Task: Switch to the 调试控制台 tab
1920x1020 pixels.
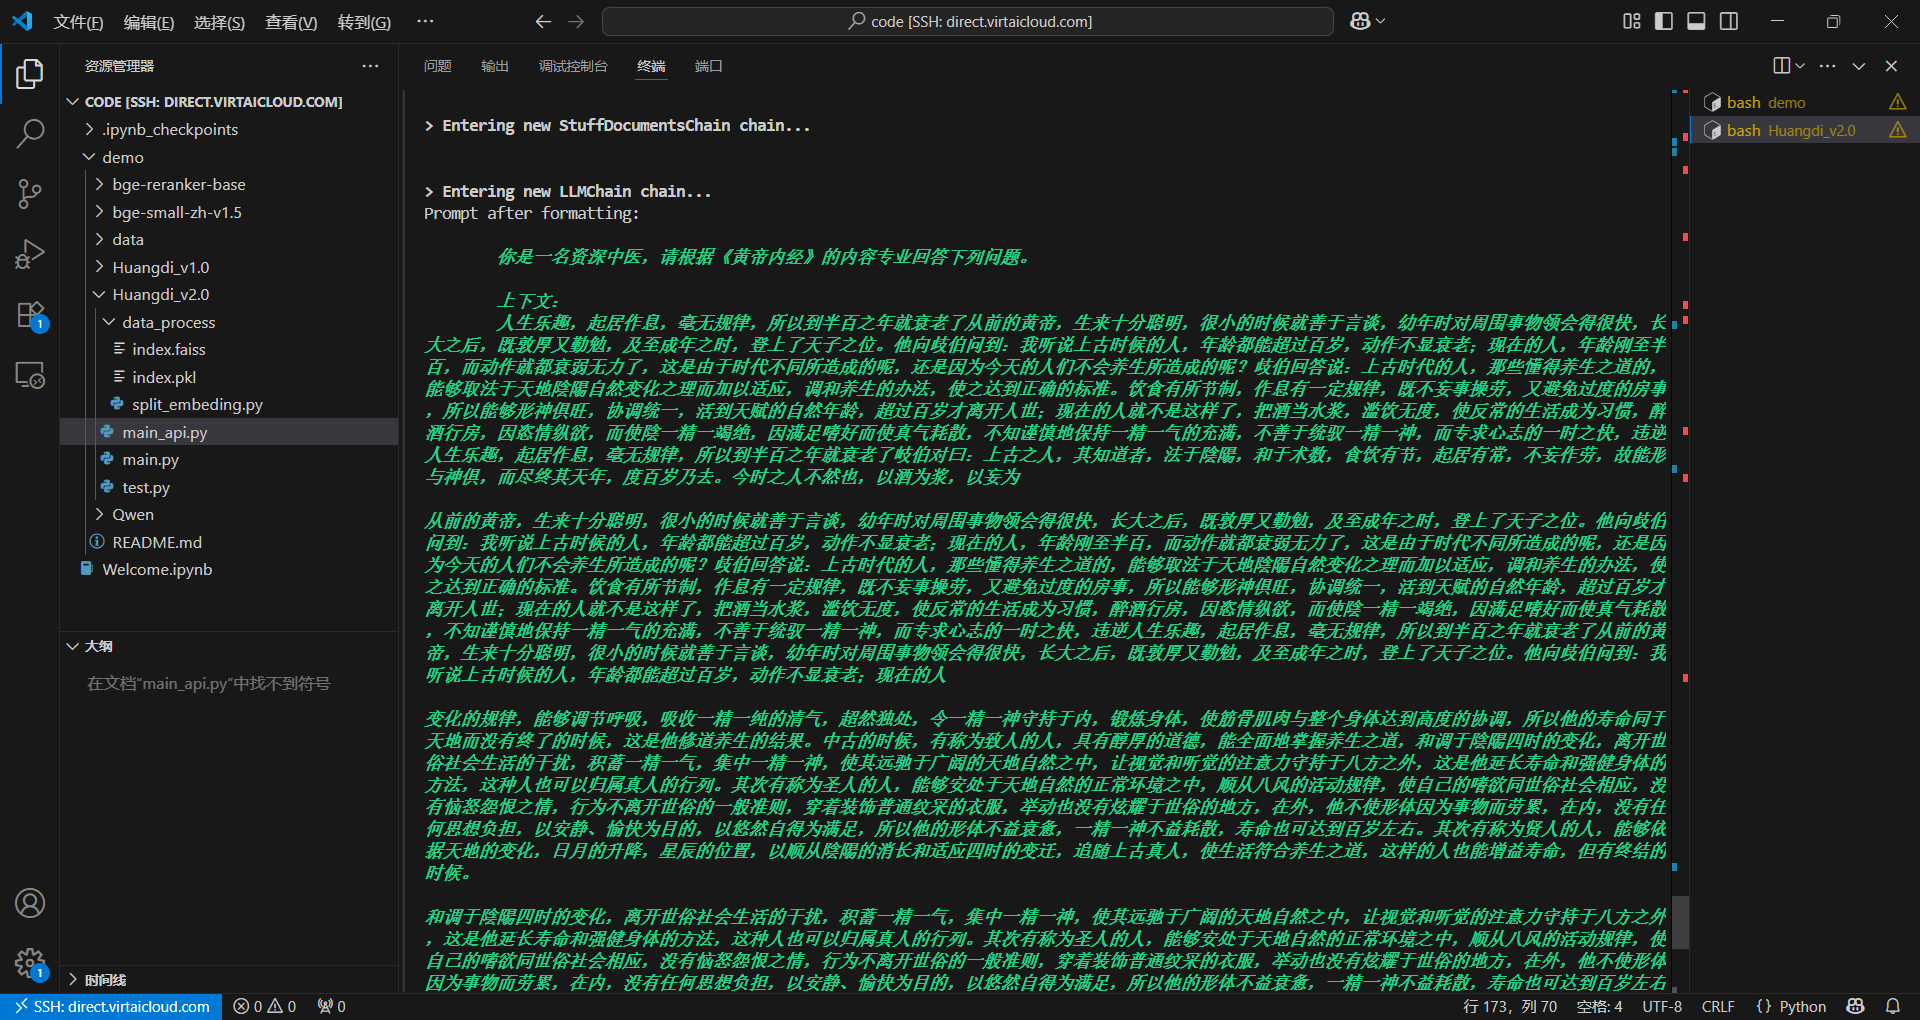Action: click(573, 66)
